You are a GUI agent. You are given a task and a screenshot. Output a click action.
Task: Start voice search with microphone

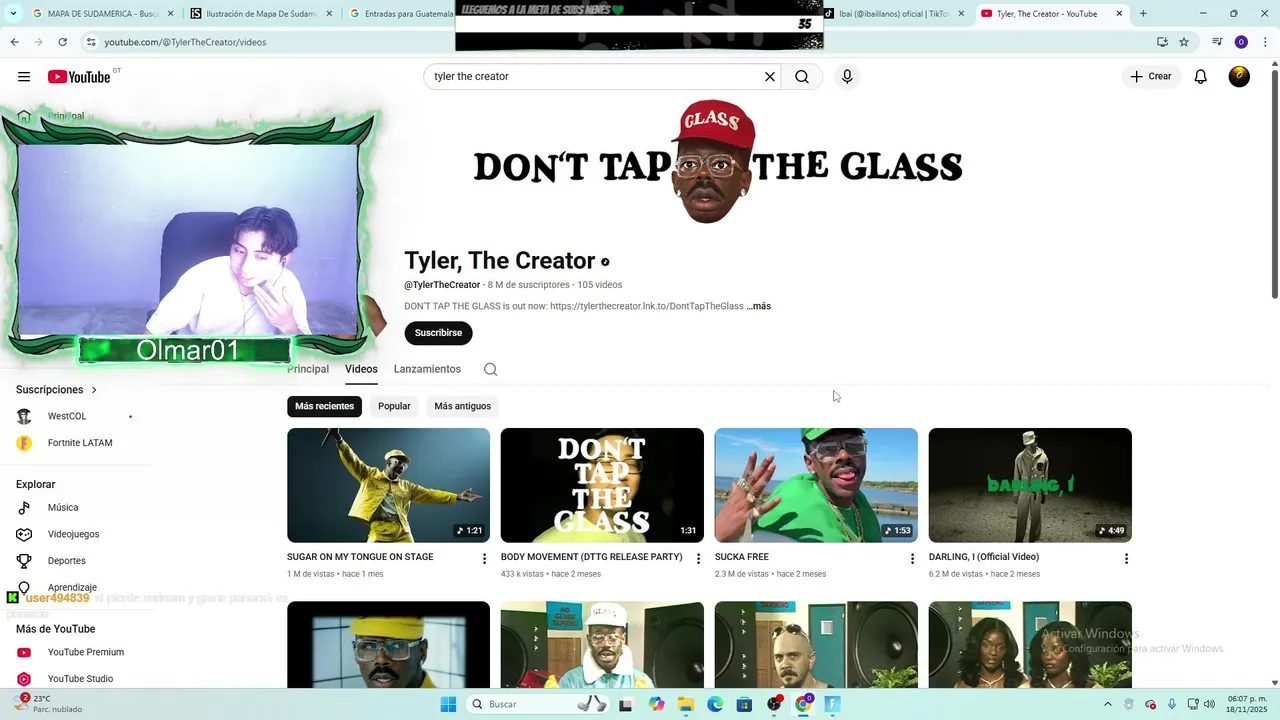tap(847, 77)
